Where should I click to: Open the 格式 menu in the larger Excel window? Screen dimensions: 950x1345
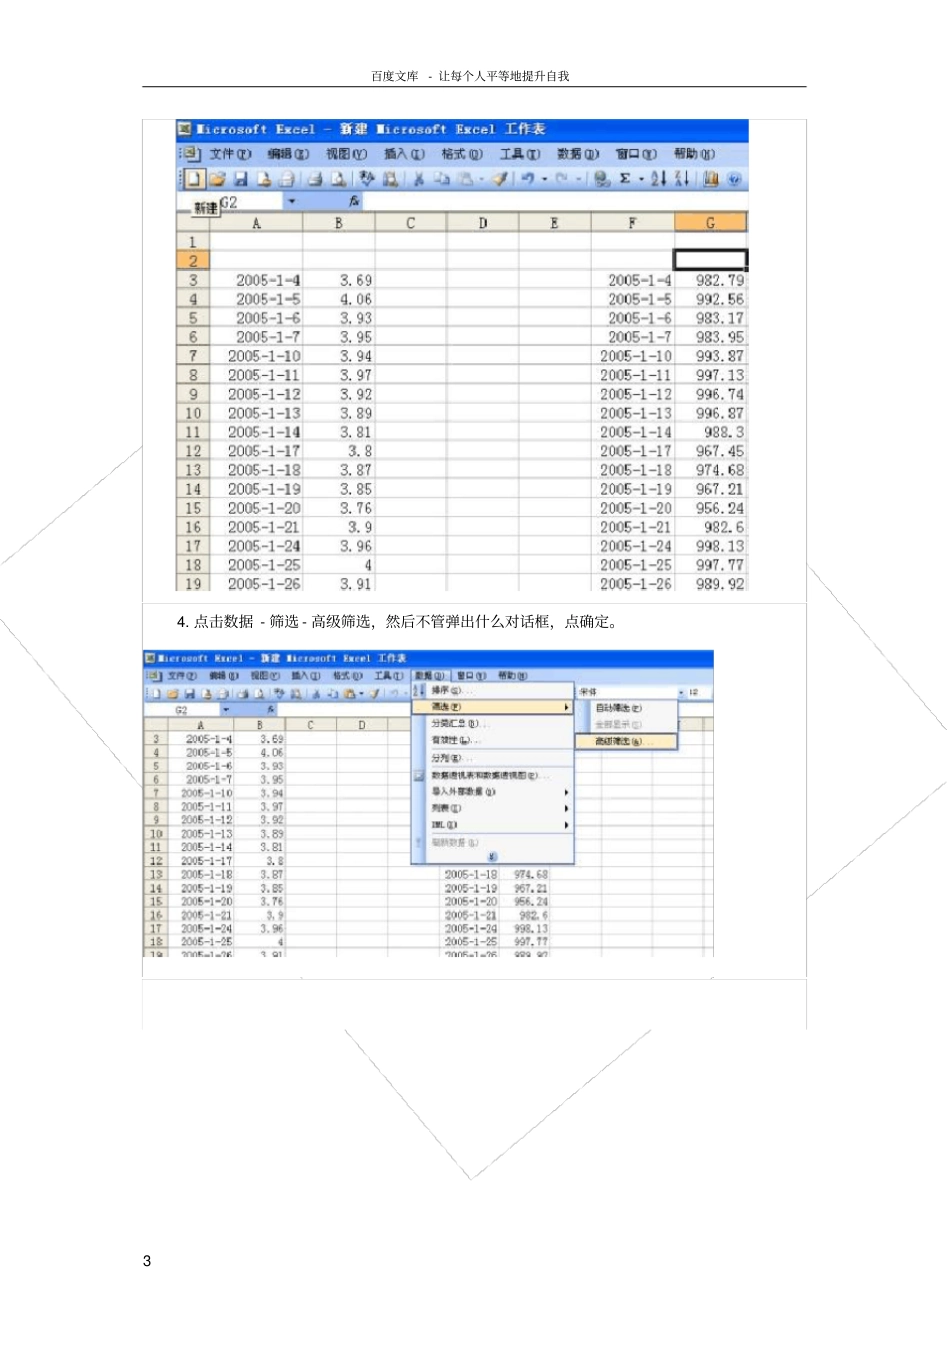click(462, 154)
